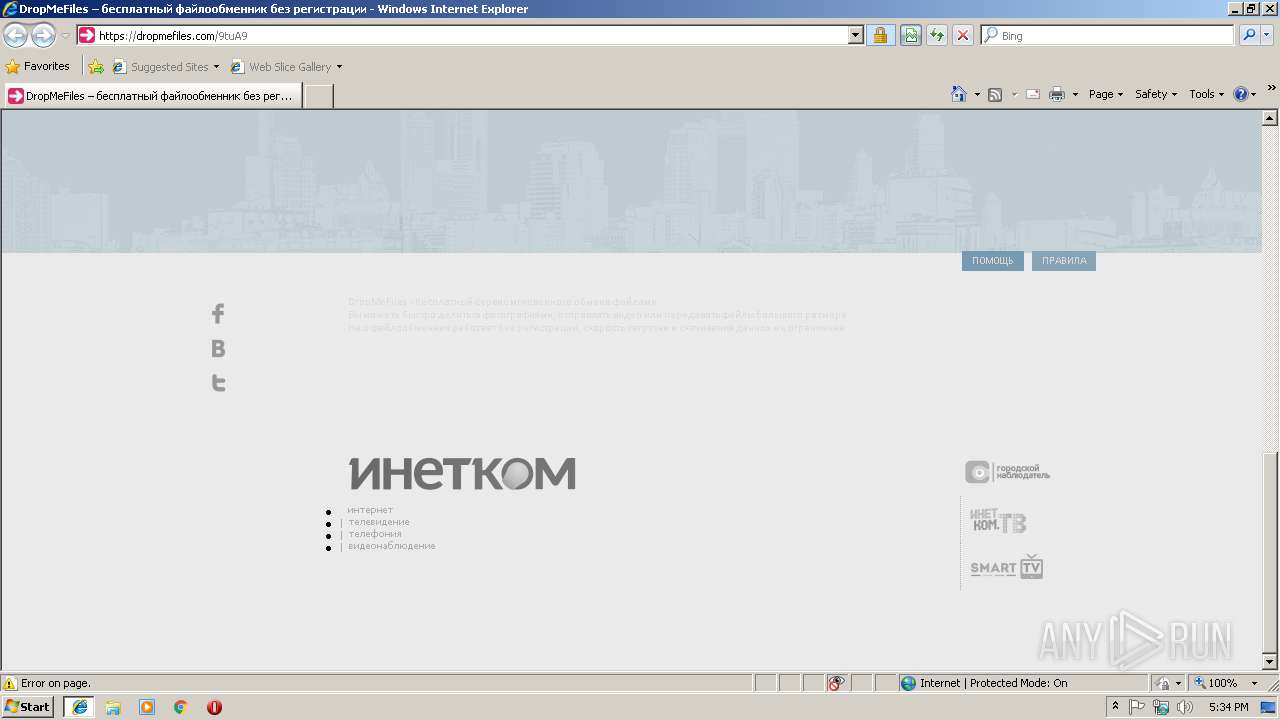1280x720 pixels.
Task: Show hidden tray icons arrow
Action: 1116,707
